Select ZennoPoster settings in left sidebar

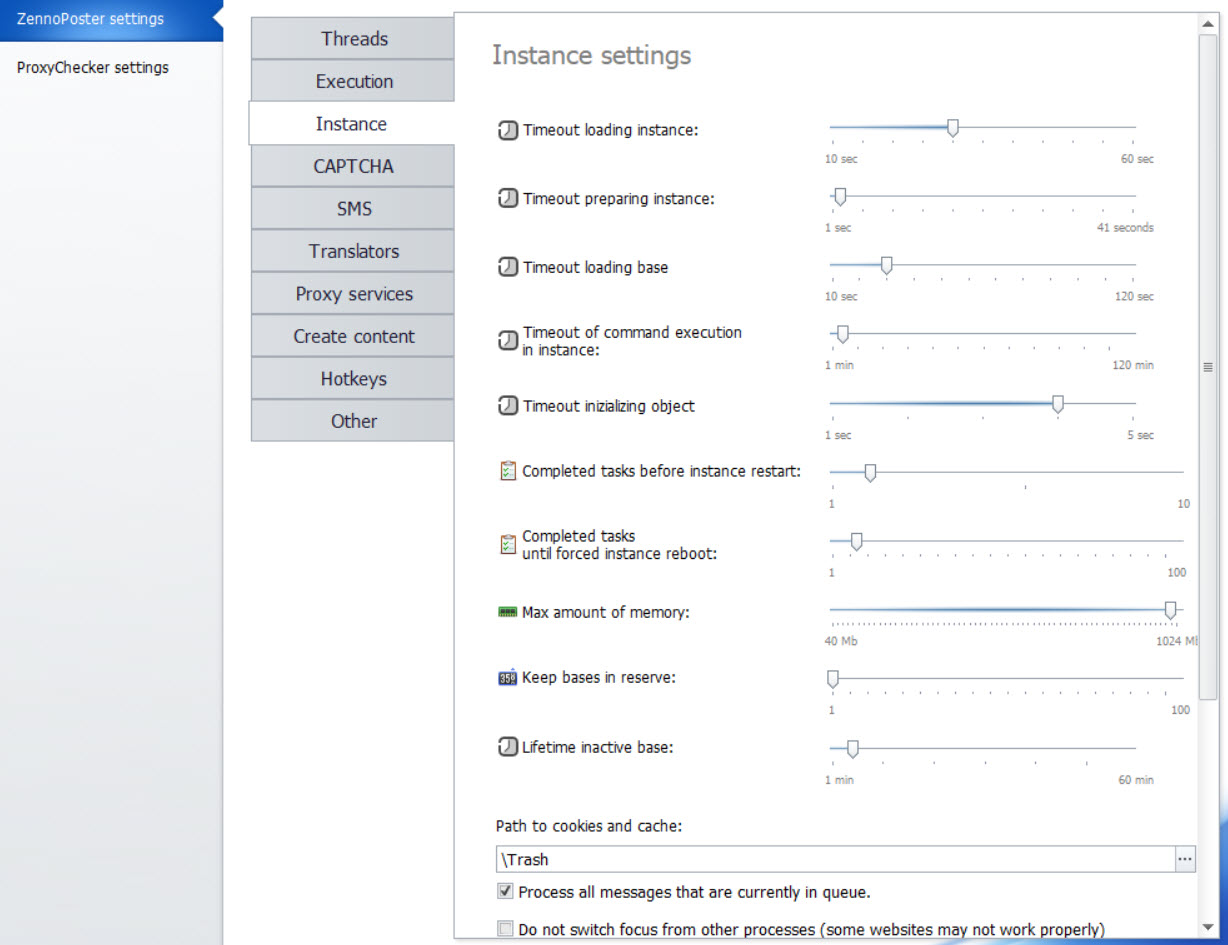click(x=111, y=19)
